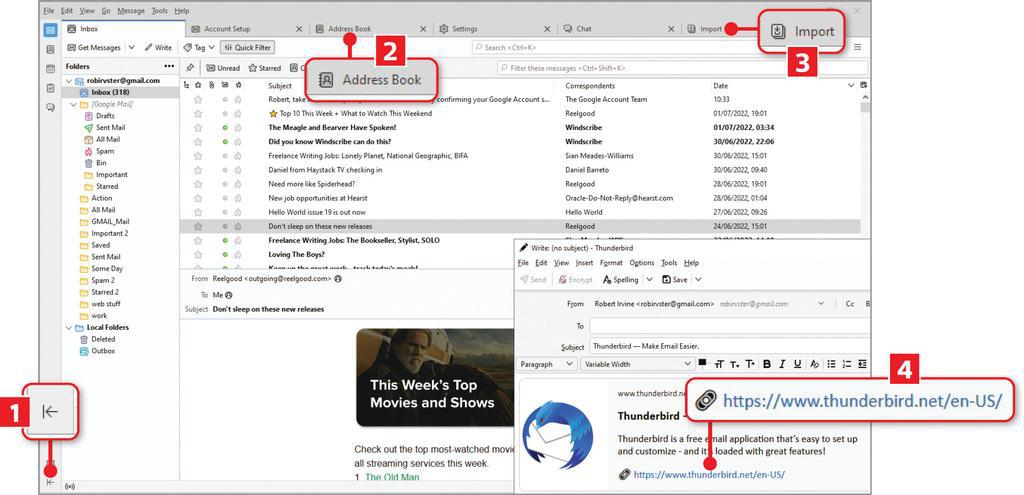Click the Get Messages button
The width and height of the screenshot is (1024, 495).
[95, 48]
